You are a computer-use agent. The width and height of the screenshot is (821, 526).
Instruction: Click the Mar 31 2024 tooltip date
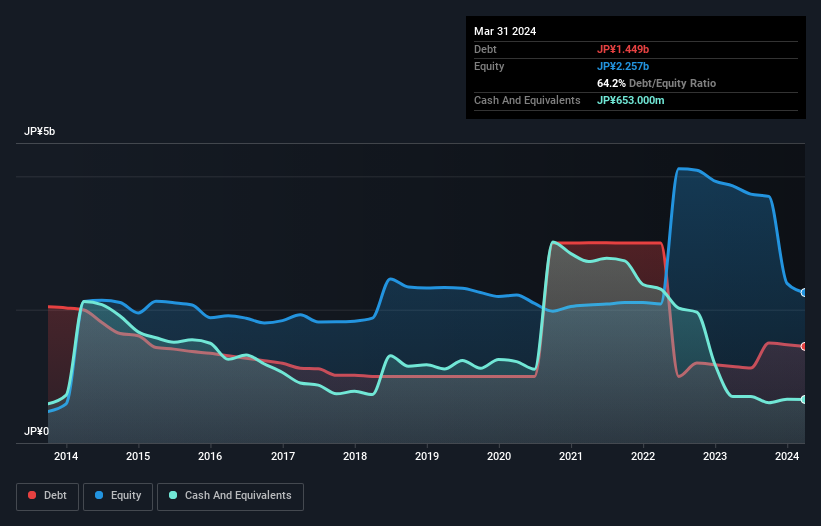[x=505, y=31]
